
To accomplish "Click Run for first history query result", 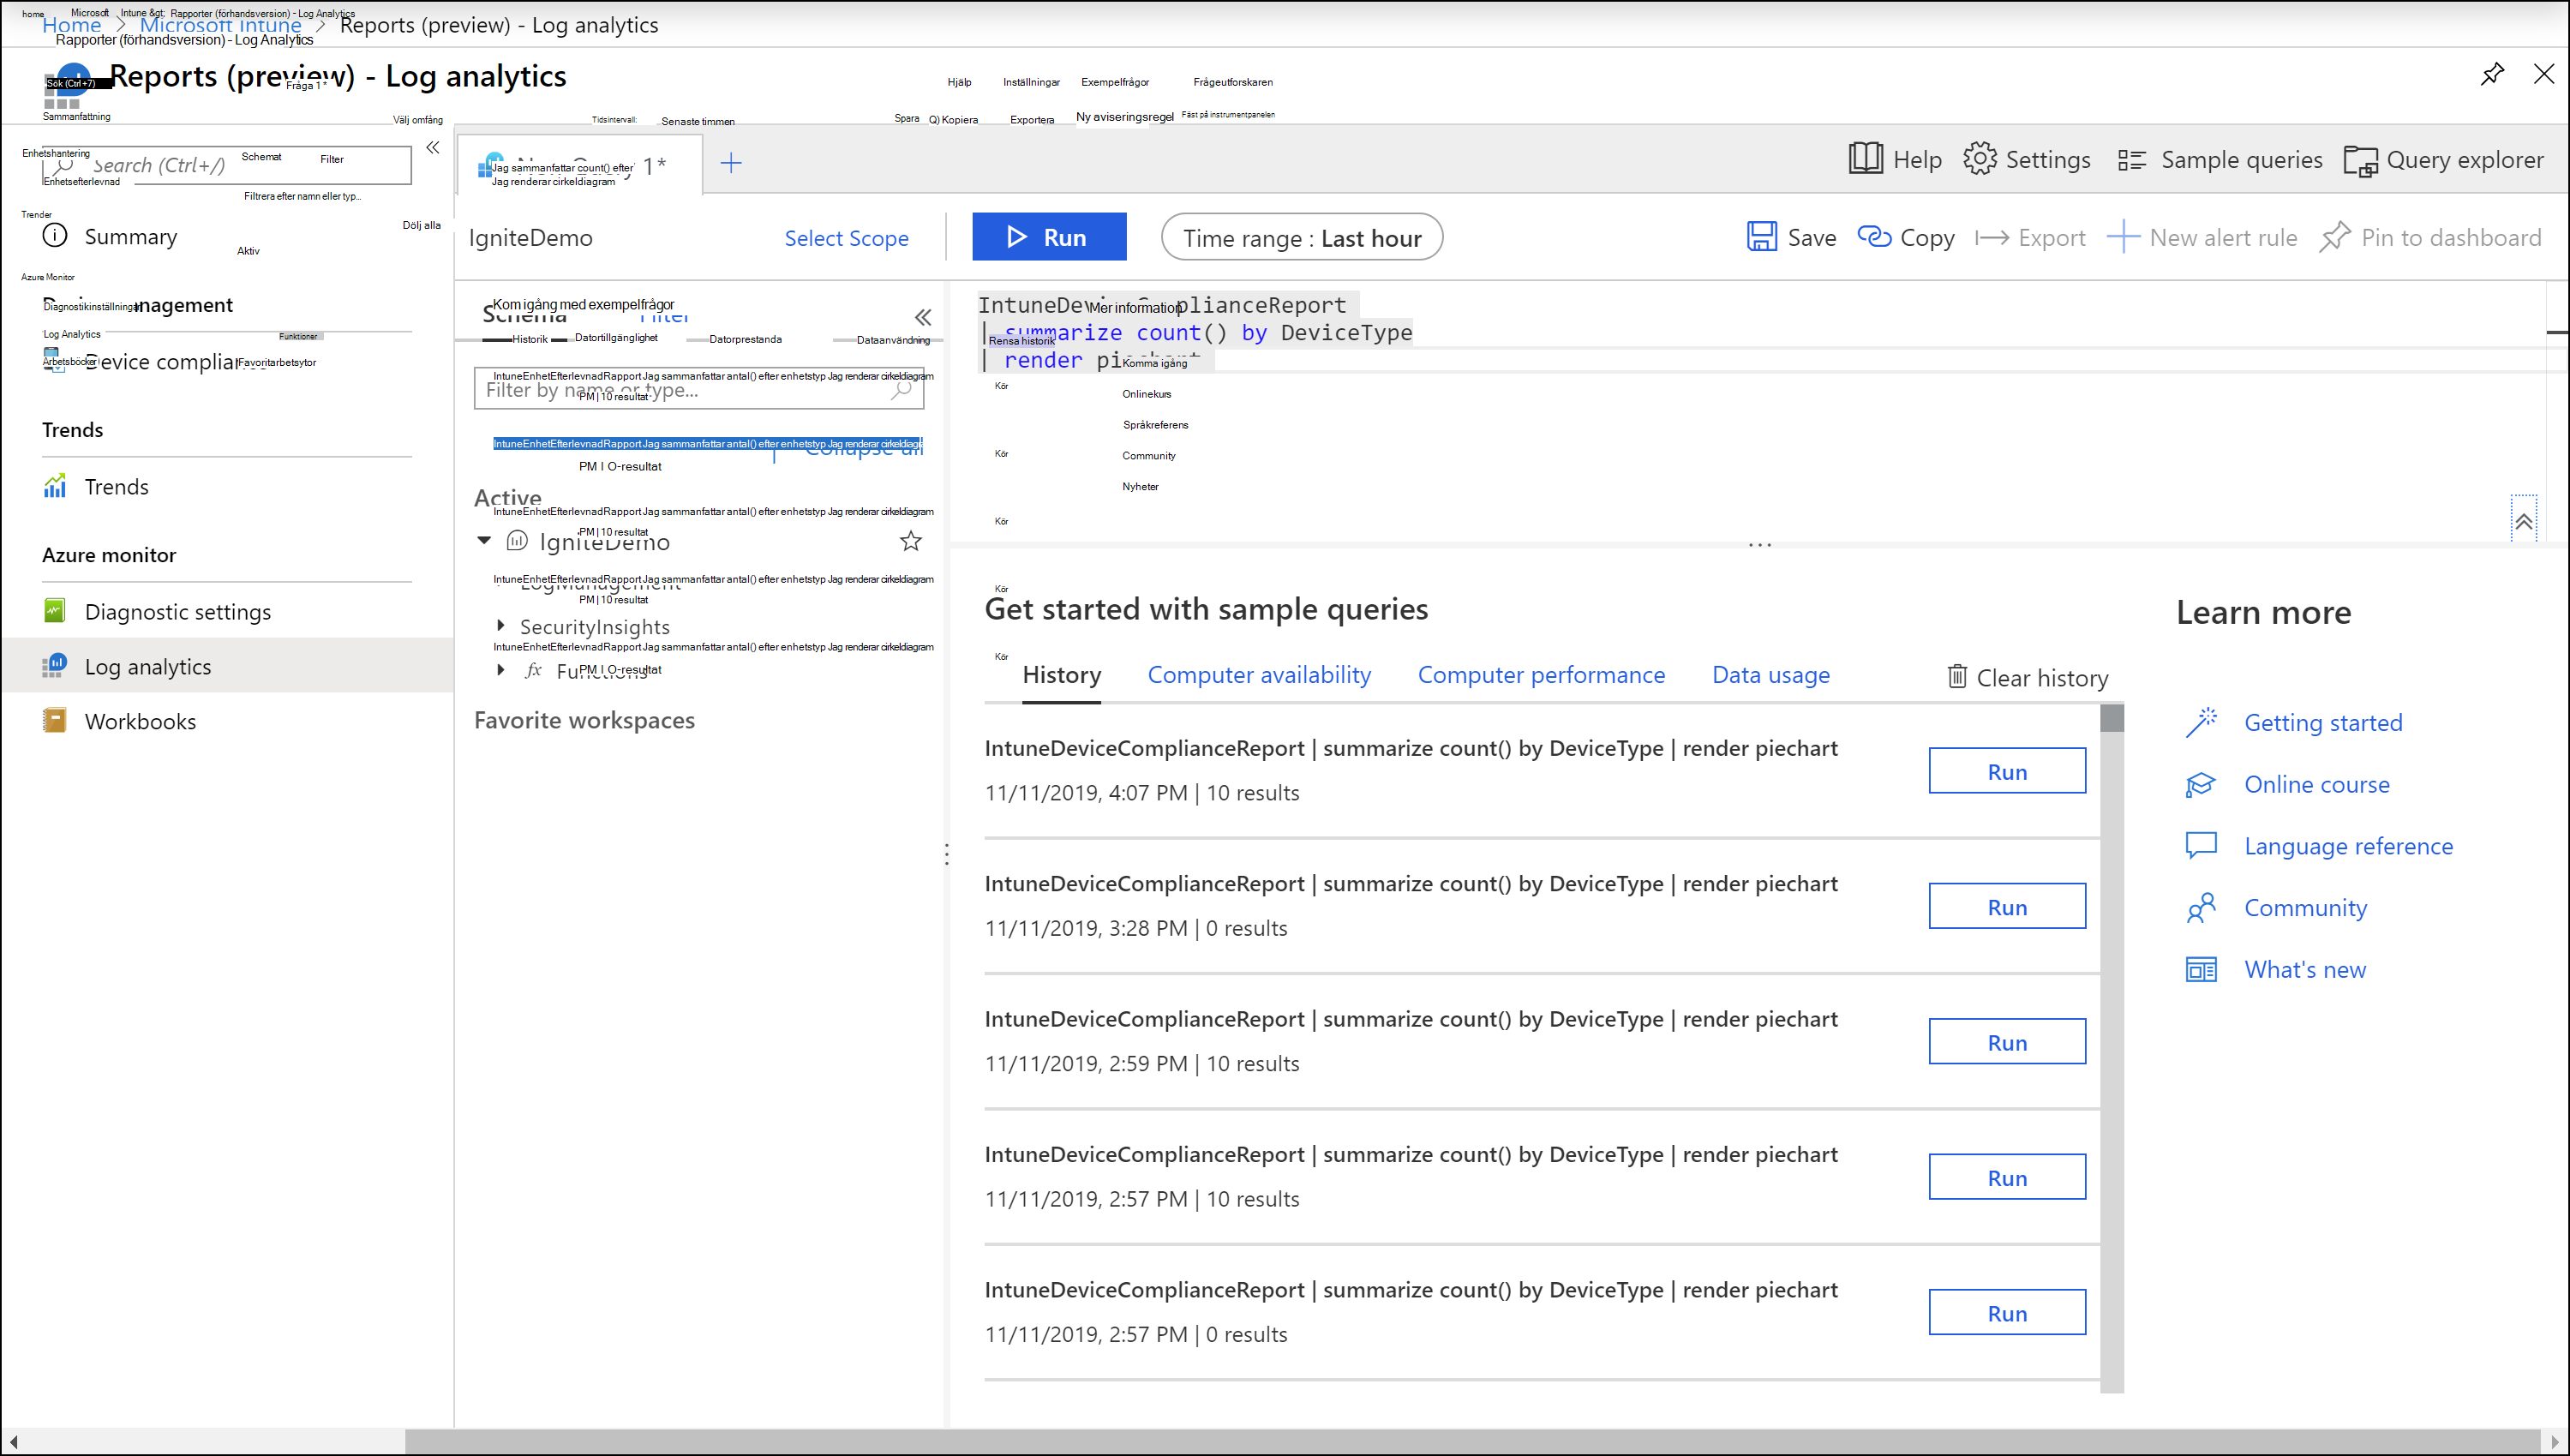I will [x=2007, y=771].
